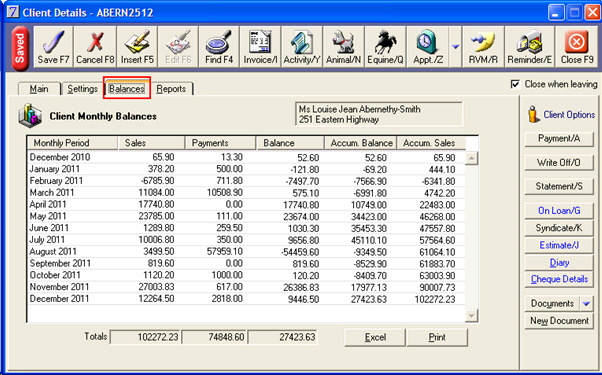Image resolution: width=602 pixels, height=375 pixels.
Task: Click the Print button
Action: 437,337
